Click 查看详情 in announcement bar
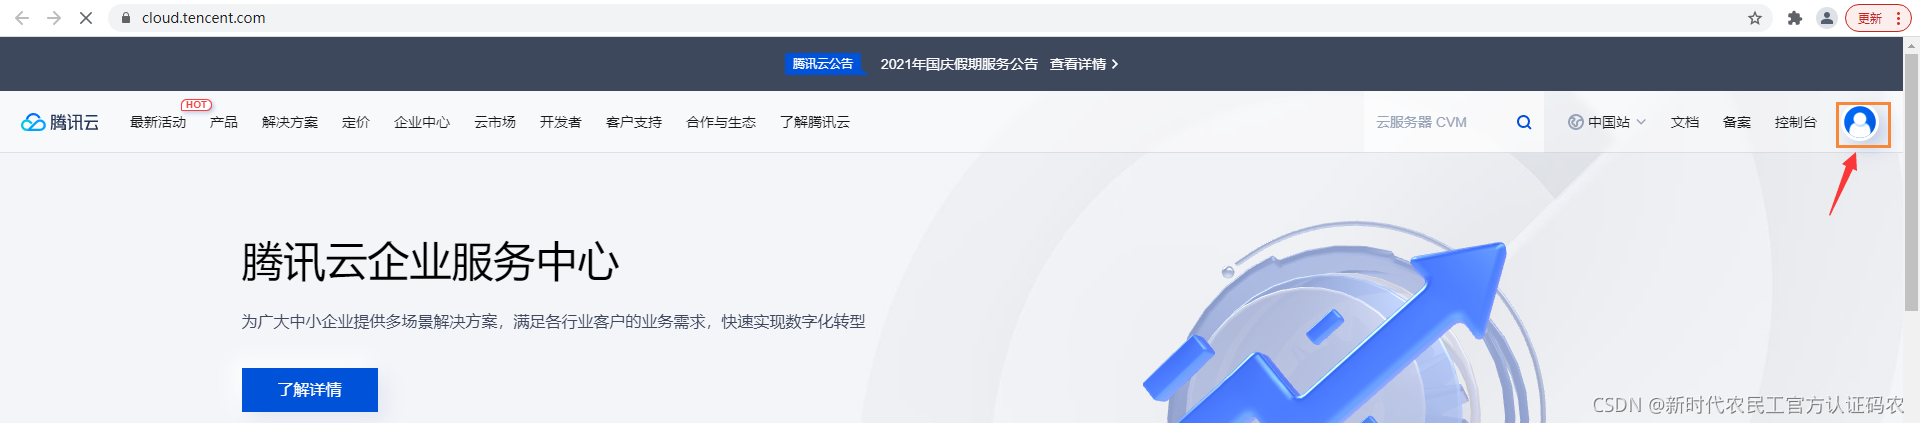1920x423 pixels. tap(1084, 64)
